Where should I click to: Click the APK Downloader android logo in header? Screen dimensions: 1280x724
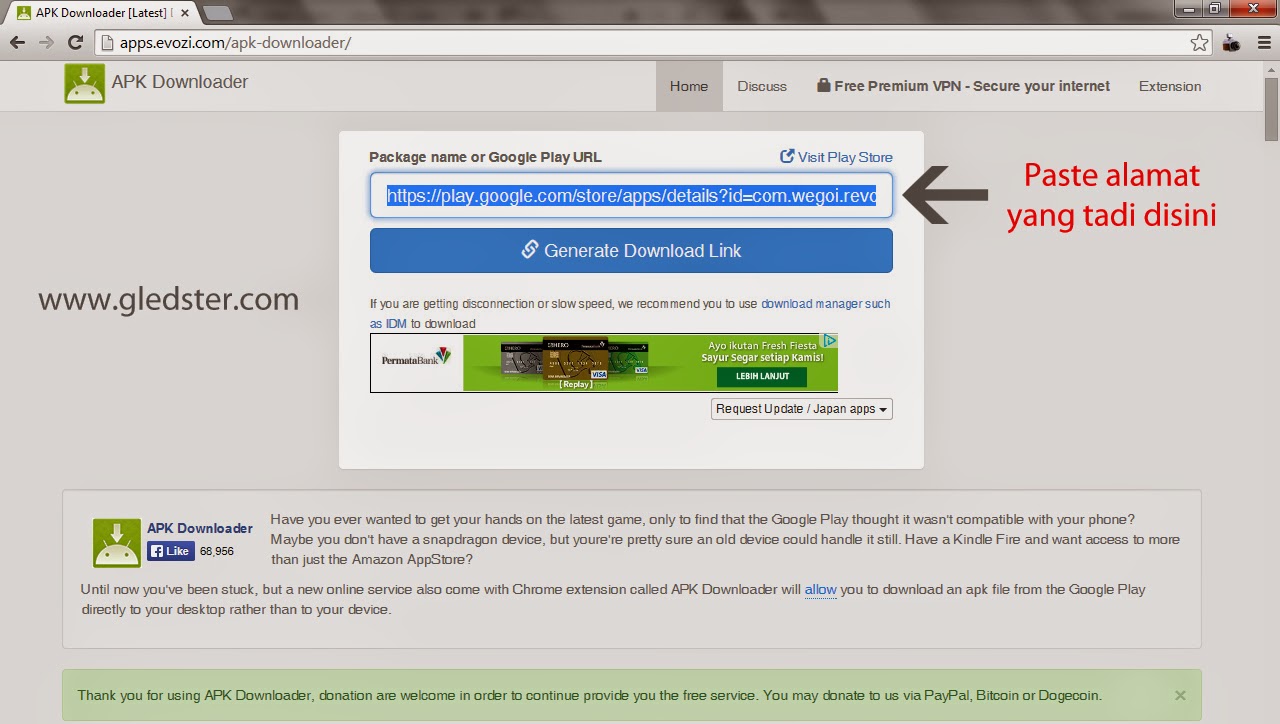coord(84,83)
